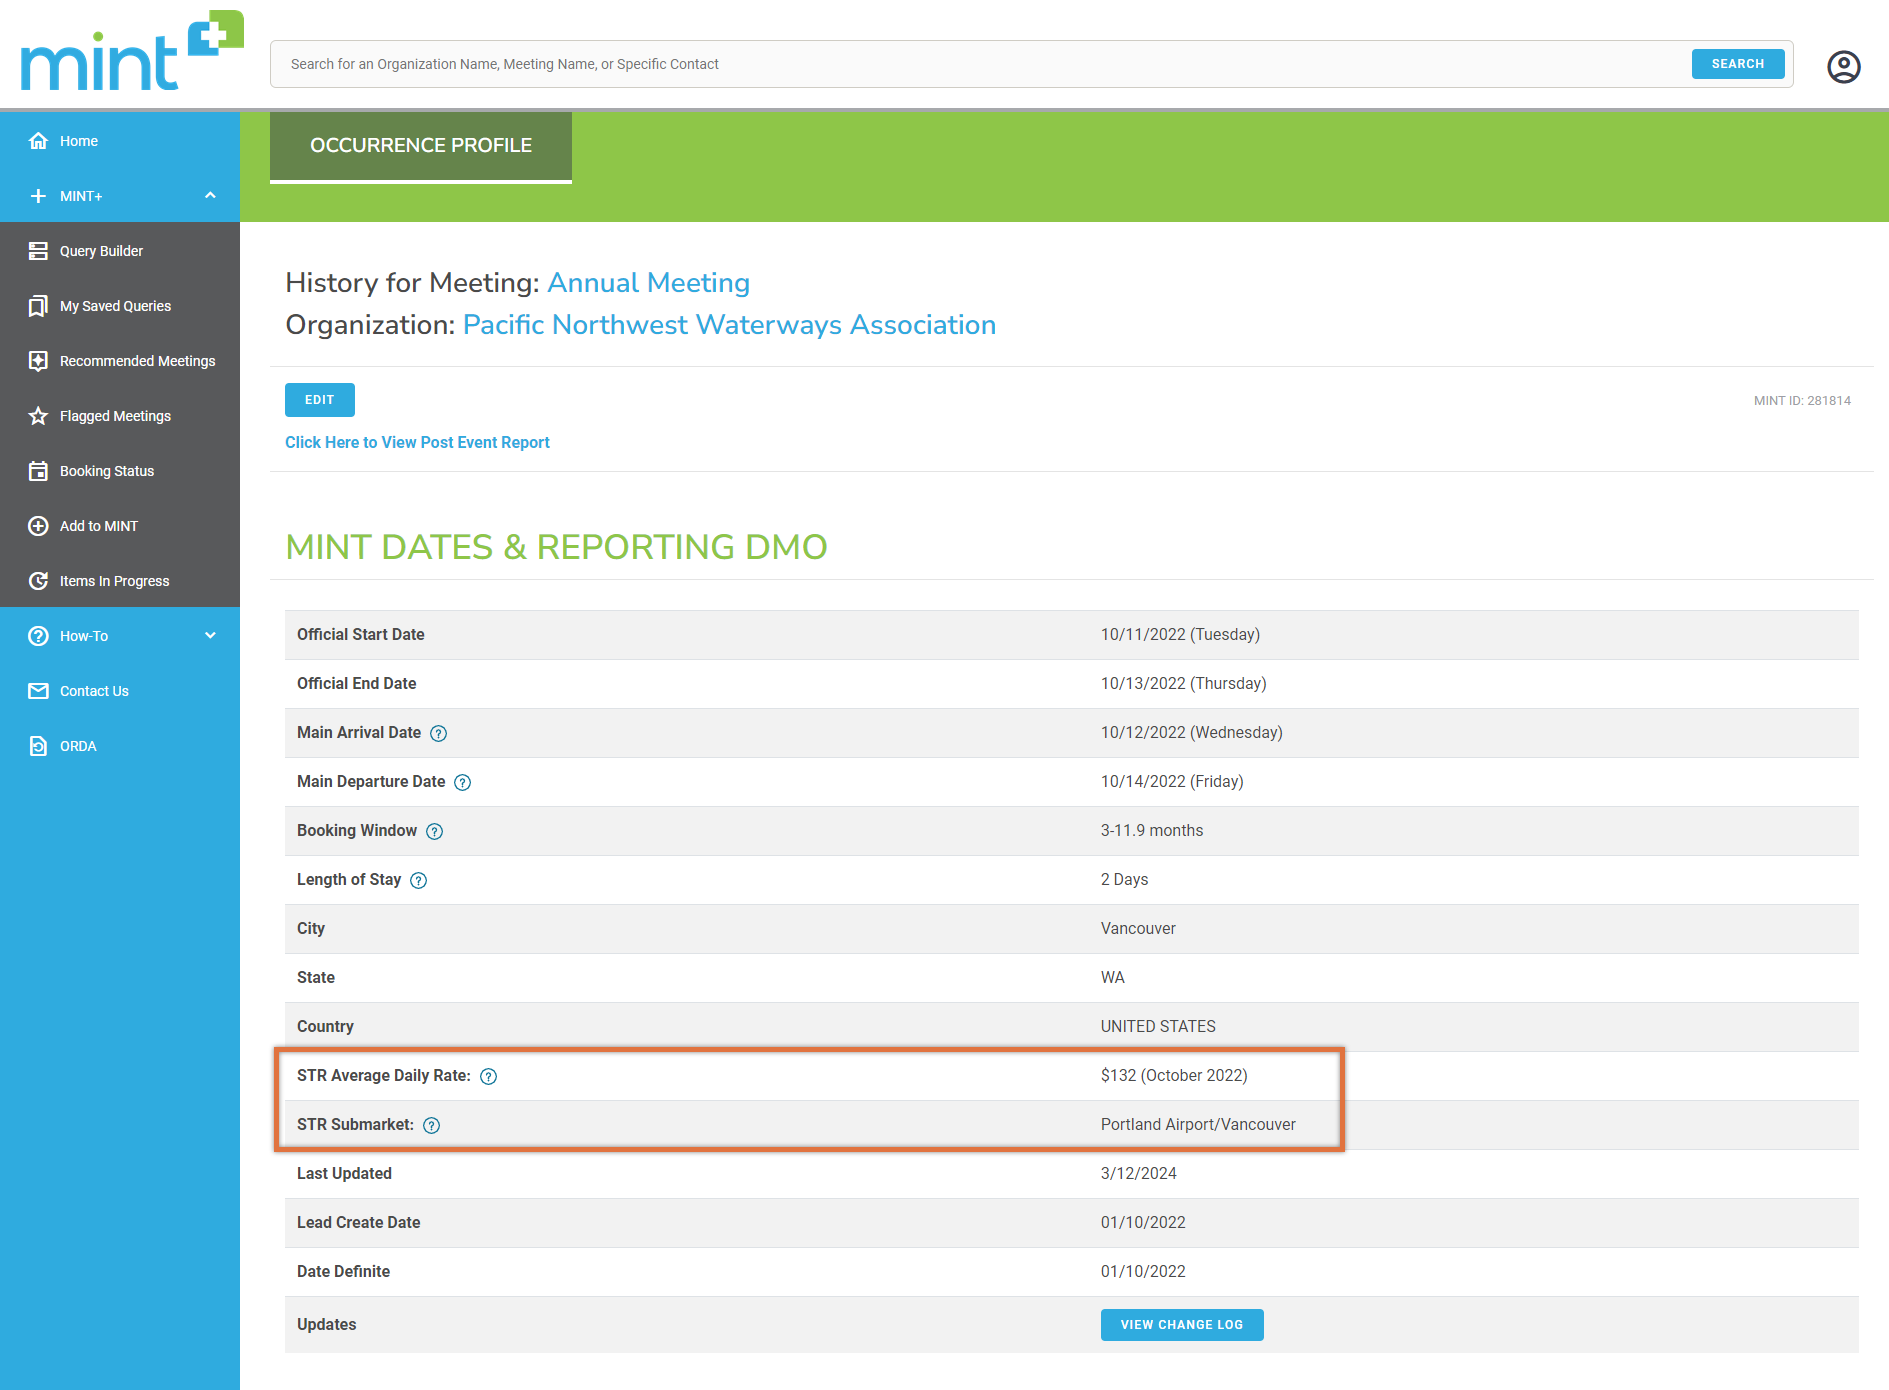Focus the organization search input field
This screenshot has width=1889, height=1390.
[x=980, y=64]
